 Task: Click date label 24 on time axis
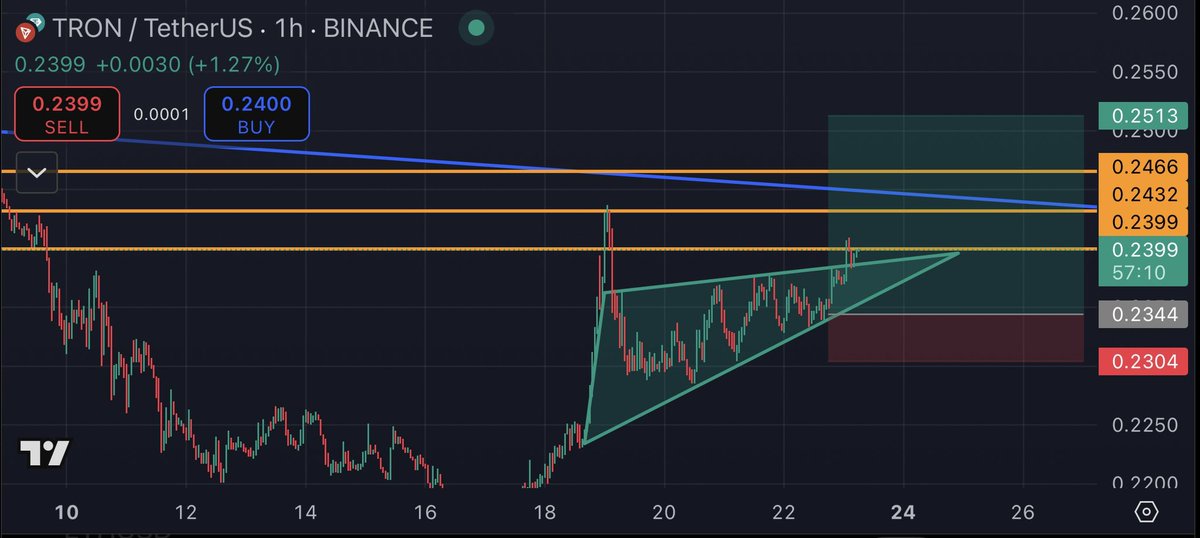(903, 512)
